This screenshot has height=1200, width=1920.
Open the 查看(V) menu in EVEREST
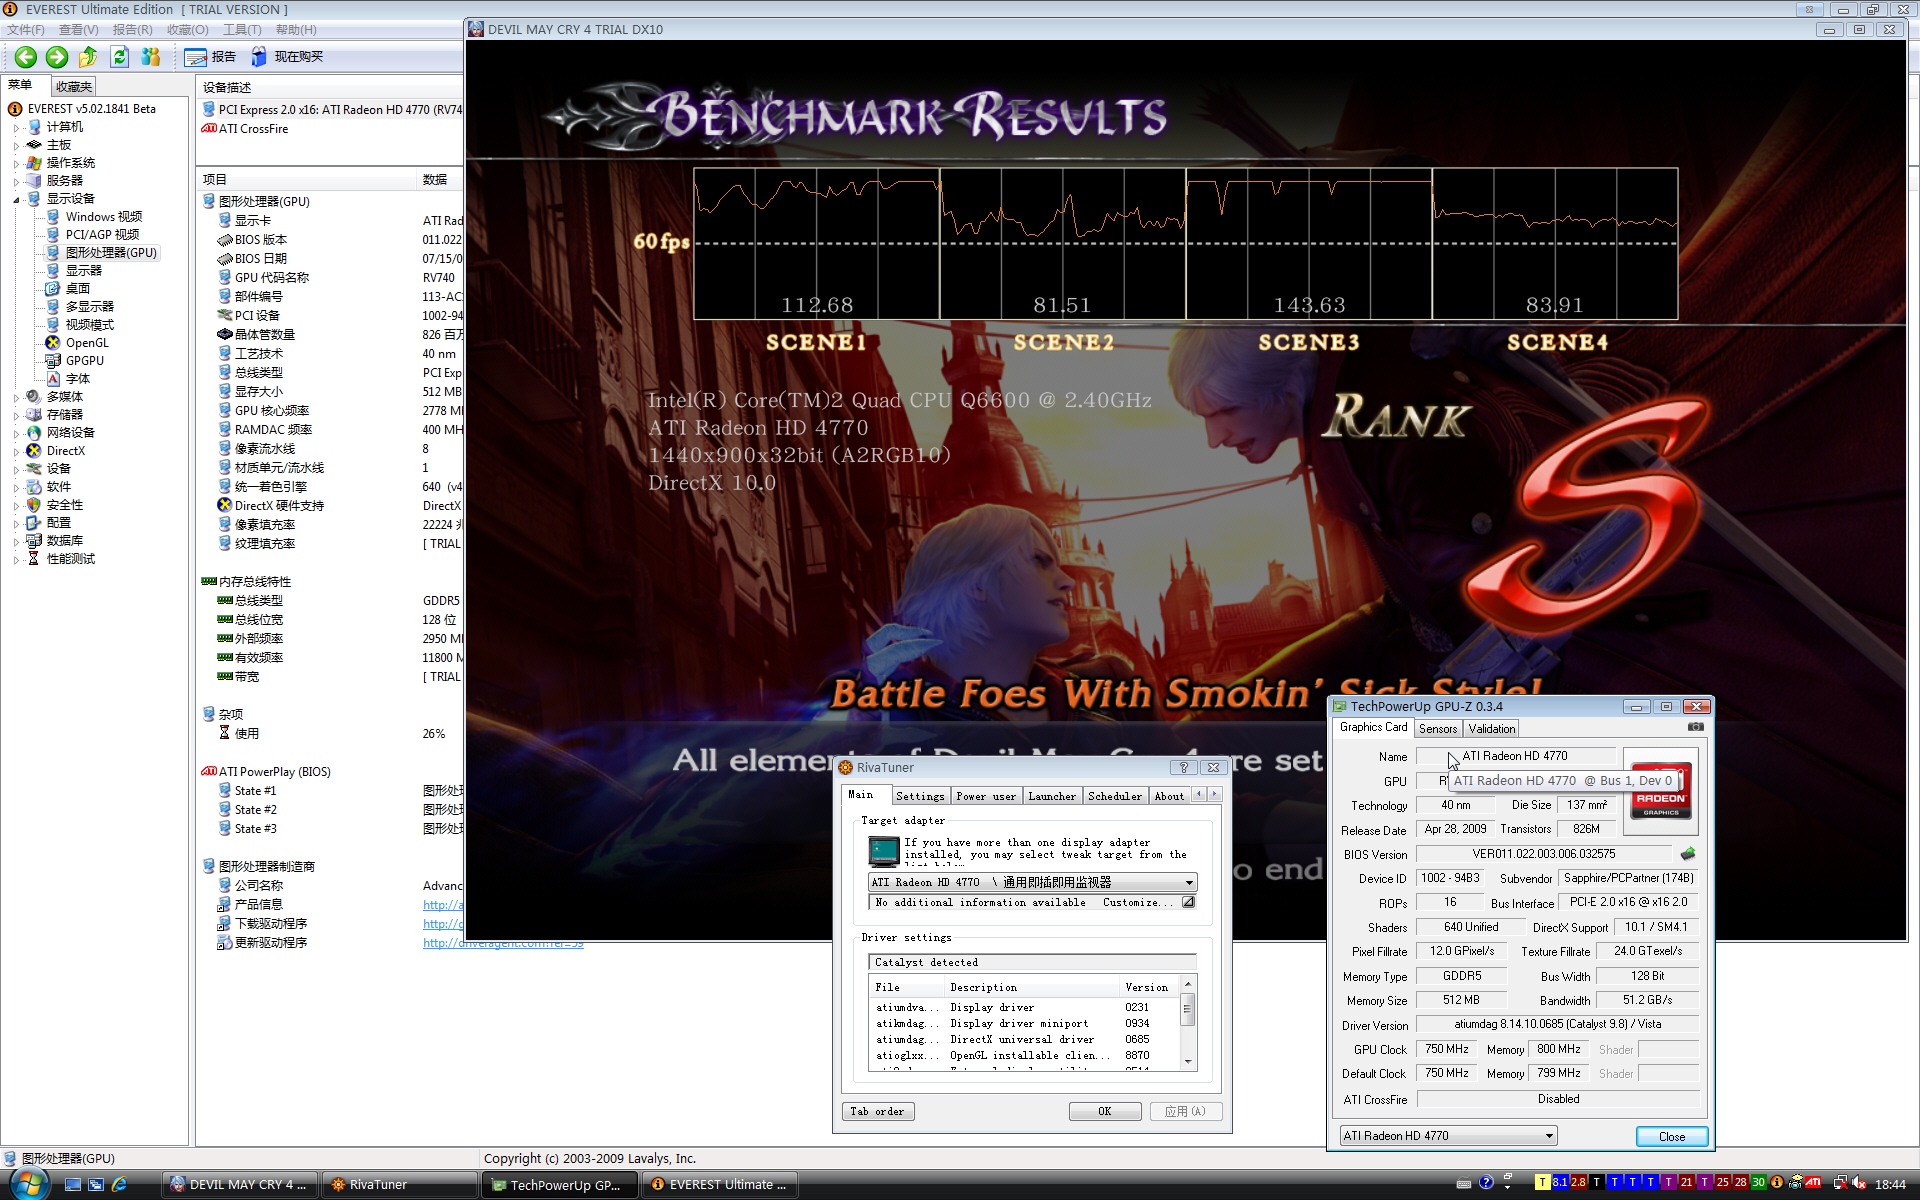coord(78,30)
